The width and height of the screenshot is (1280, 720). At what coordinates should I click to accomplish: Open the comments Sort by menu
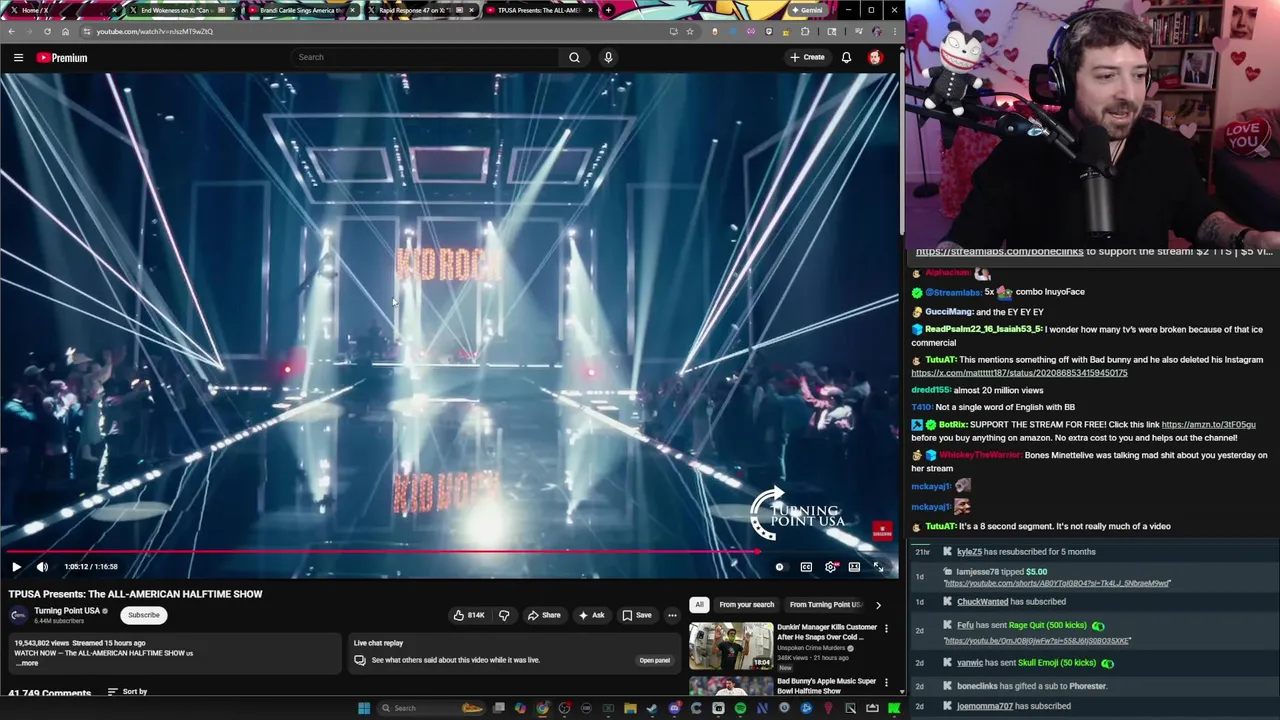pyautogui.click(x=128, y=691)
